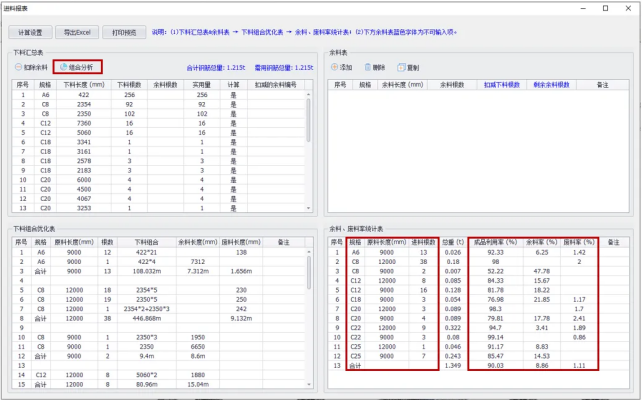The image size is (642, 400).
Task: Click the 下料长度 column header in 下料汇总表
Action: pos(84,86)
